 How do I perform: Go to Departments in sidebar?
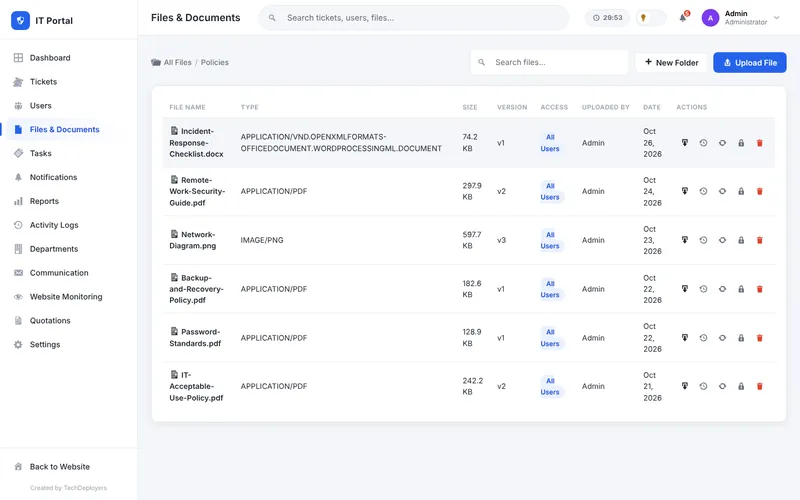point(68,249)
